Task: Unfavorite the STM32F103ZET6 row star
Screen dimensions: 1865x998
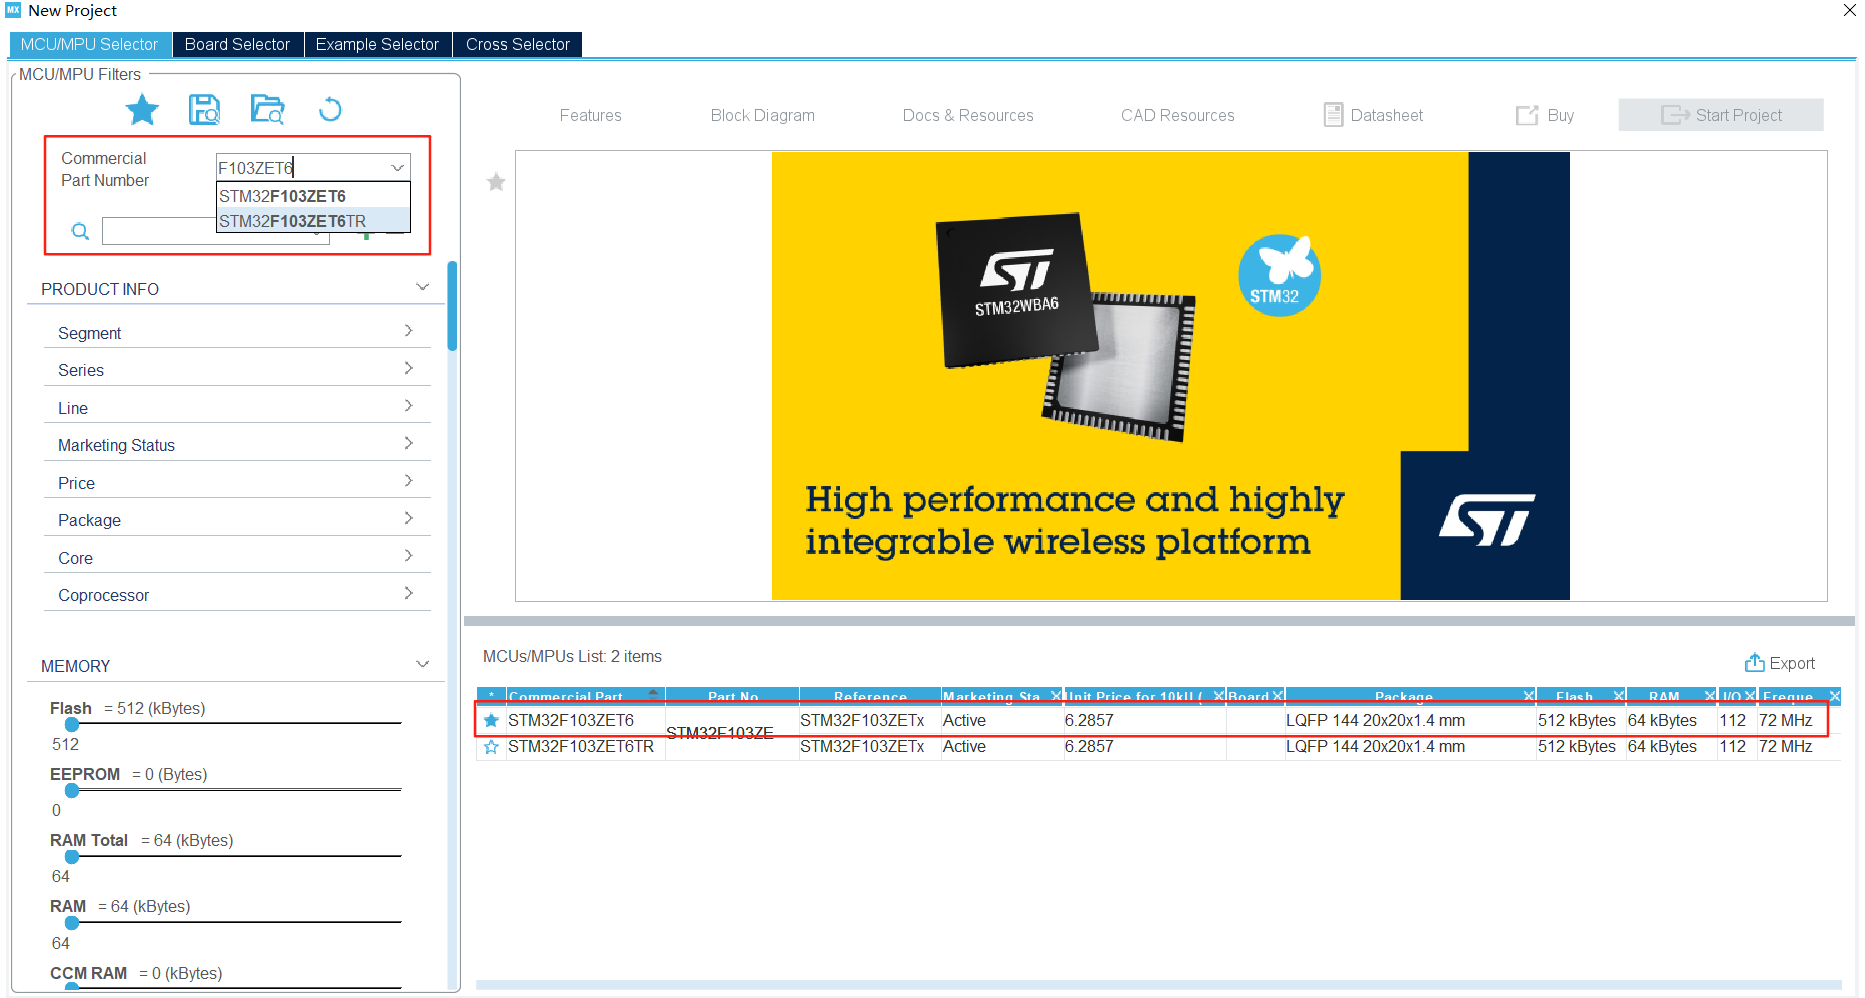Action: point(491,720)
